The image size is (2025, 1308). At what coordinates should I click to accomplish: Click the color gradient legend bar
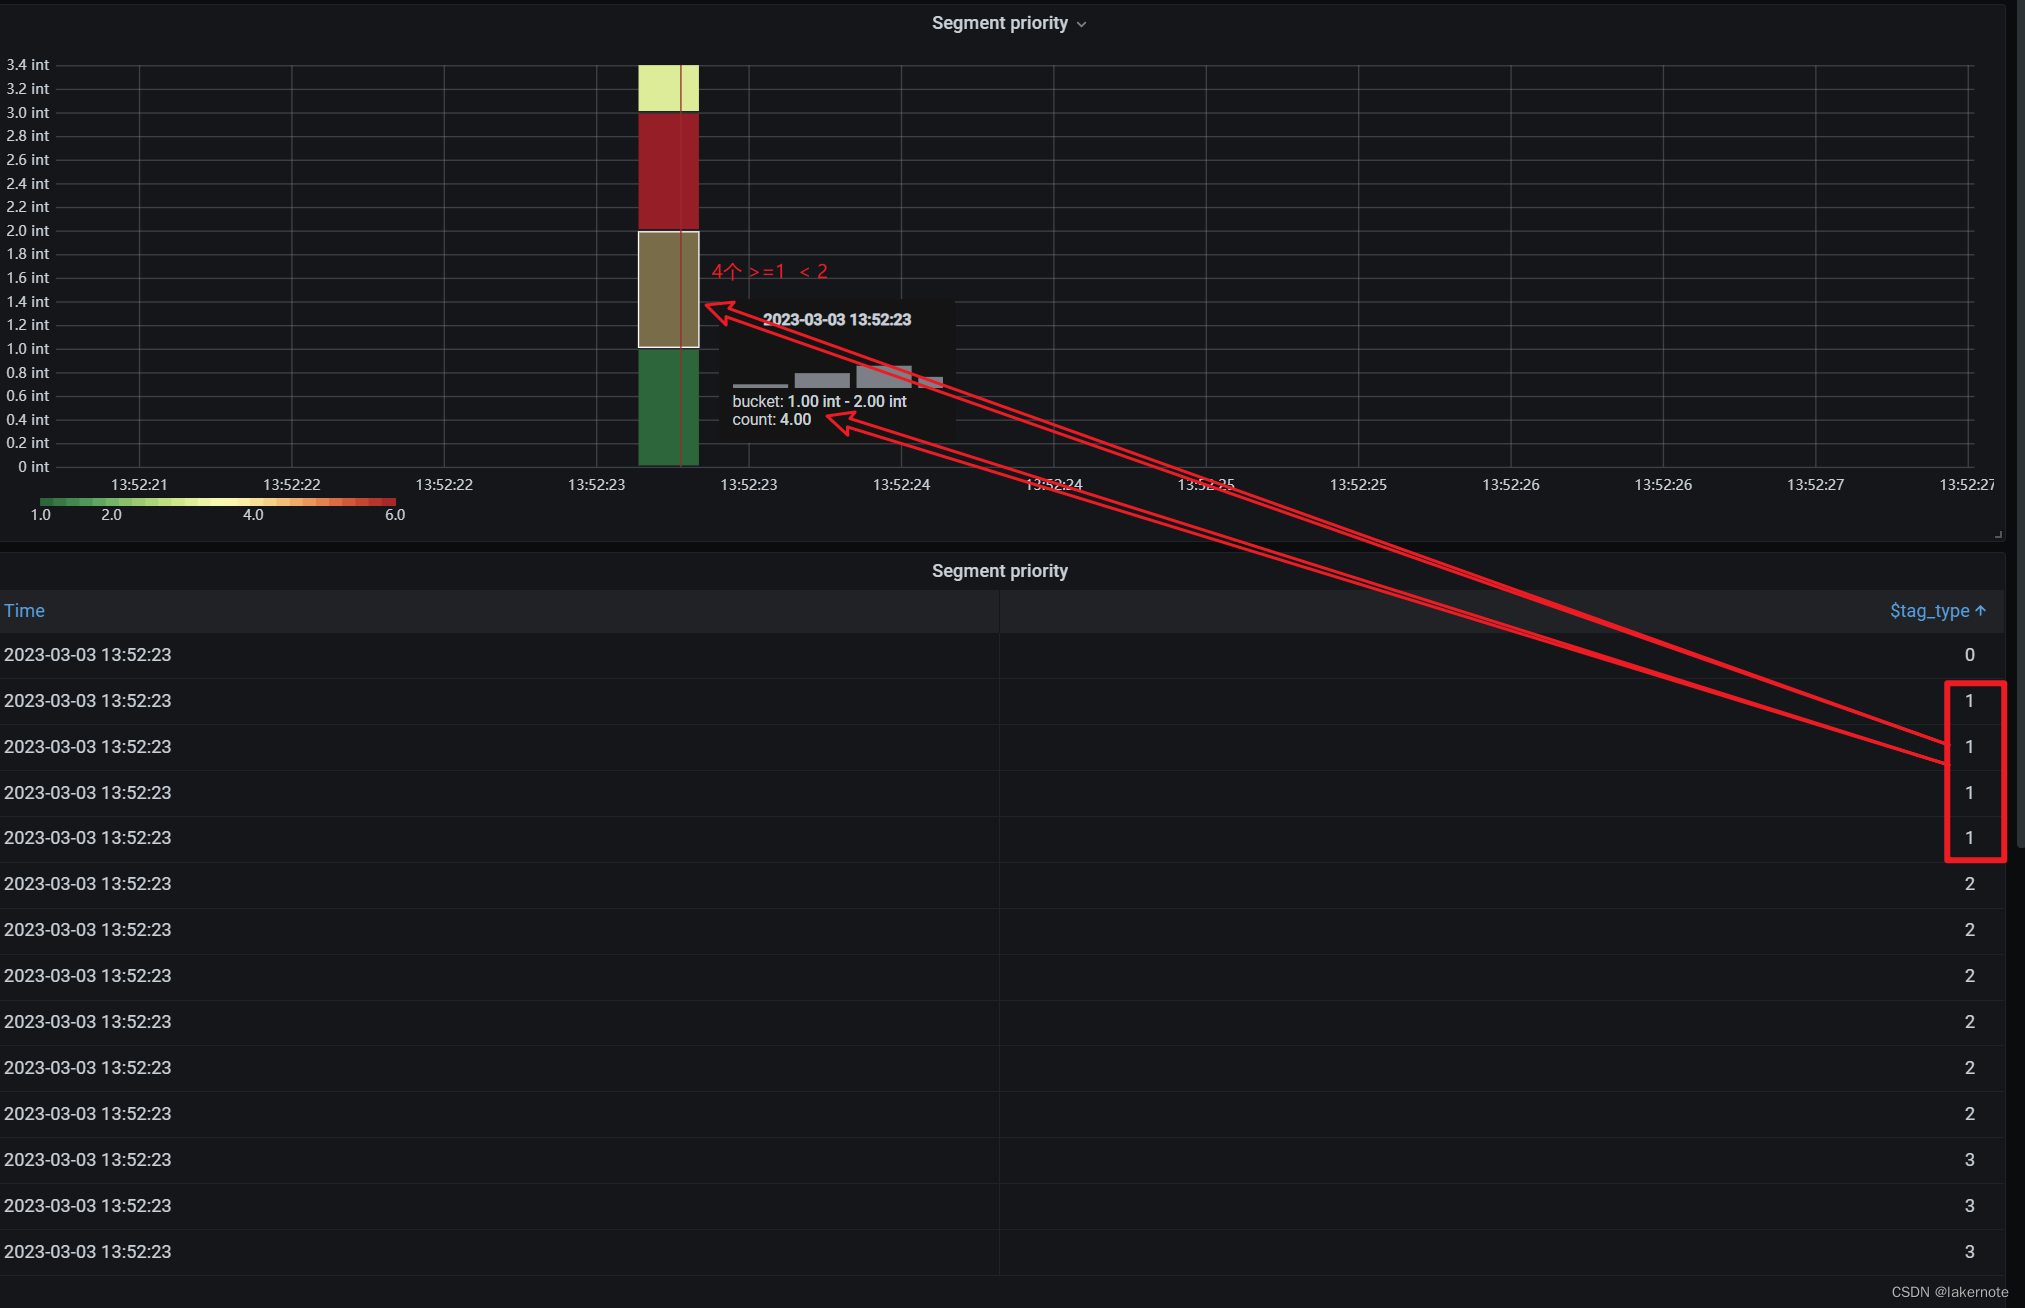pos(217,502)
